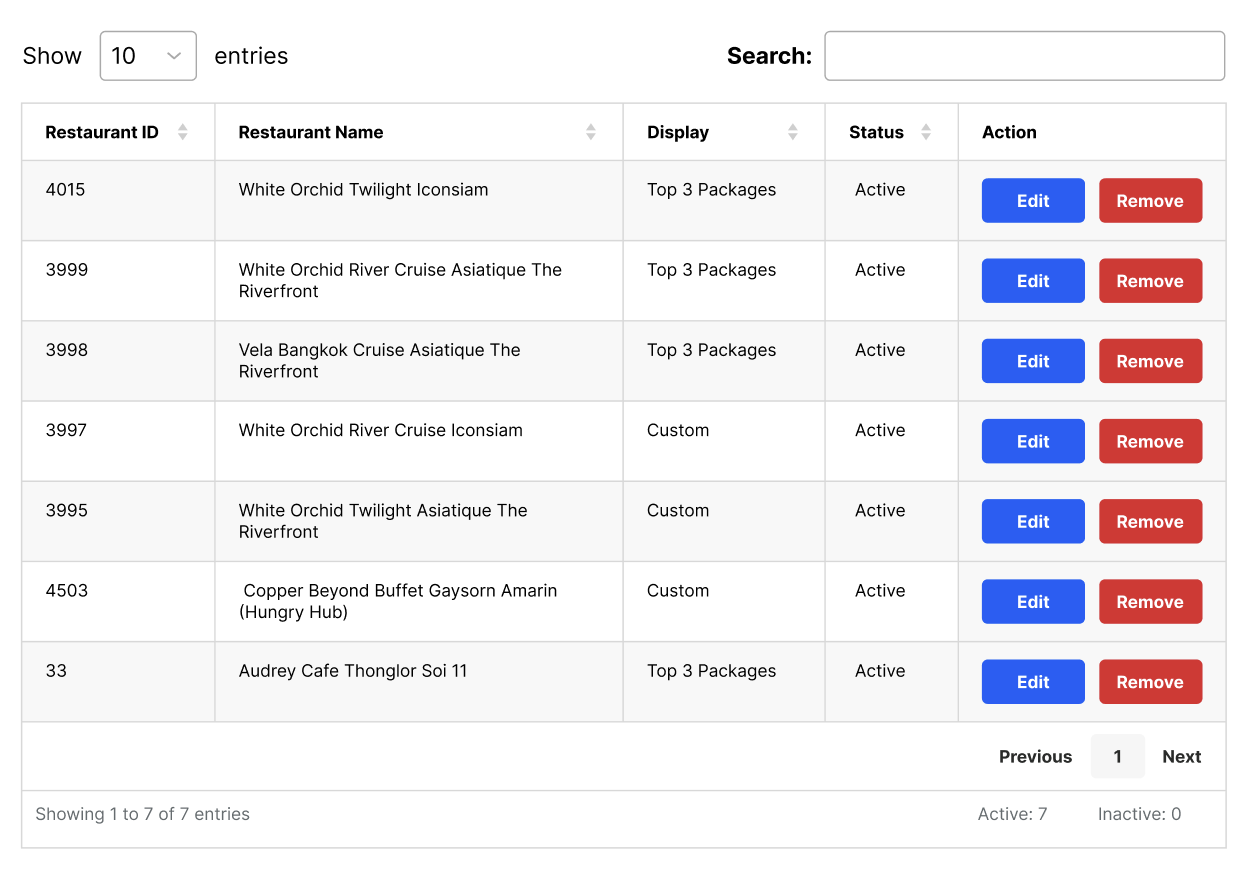Click into the Search input field
Screen dimensions: 1246x876
coord(1024,56)
